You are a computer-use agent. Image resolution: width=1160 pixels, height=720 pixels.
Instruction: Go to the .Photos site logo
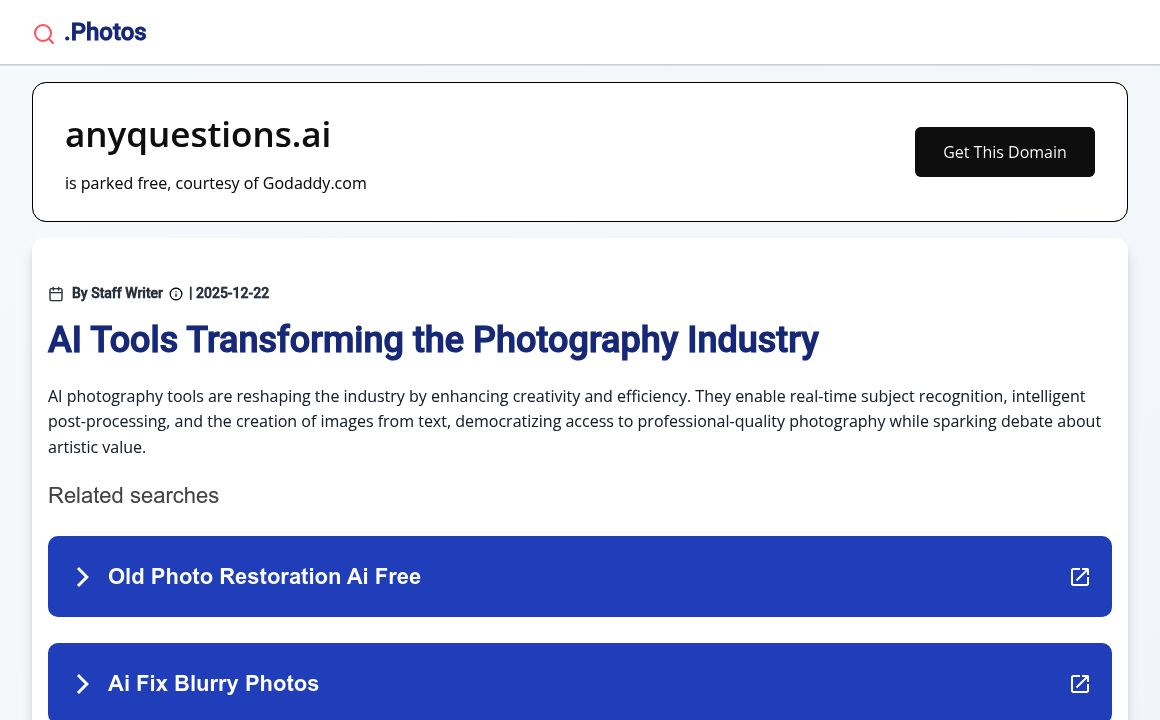pyautogui.click(x=105, y=33)
